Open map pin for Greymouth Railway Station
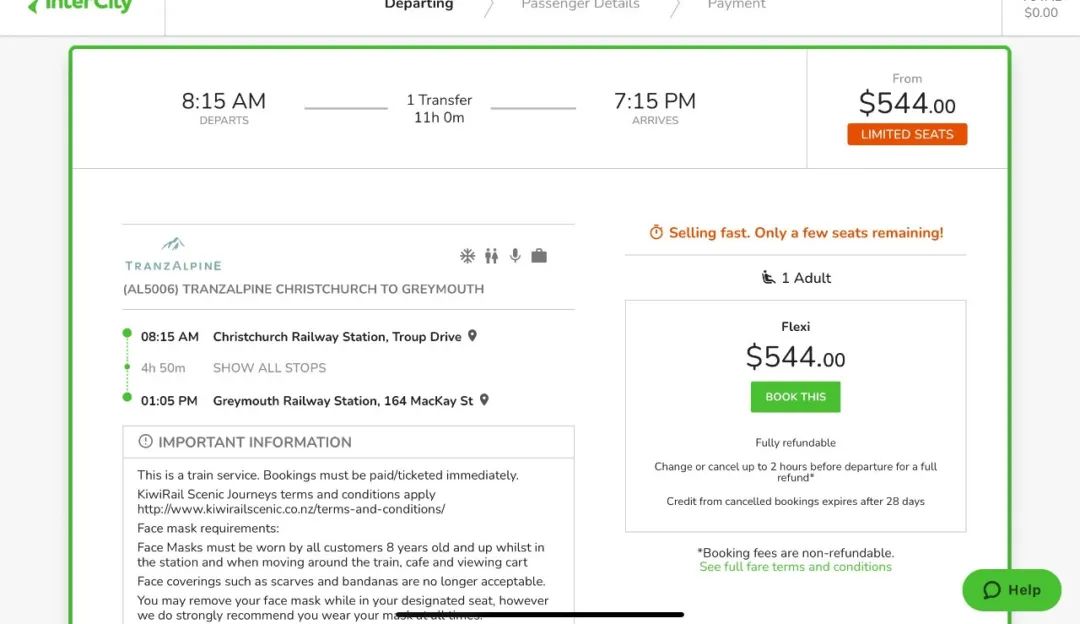Screen dimensions: 1080x624 pos(484,400)
